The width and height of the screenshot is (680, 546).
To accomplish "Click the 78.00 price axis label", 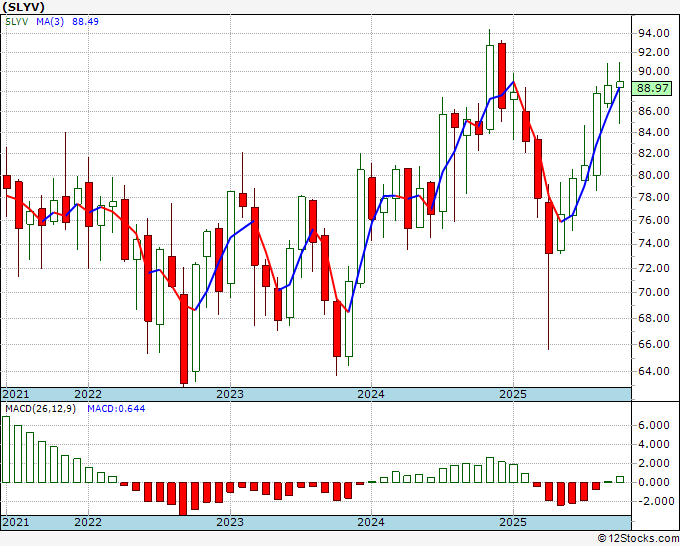I will pos(653,197).
